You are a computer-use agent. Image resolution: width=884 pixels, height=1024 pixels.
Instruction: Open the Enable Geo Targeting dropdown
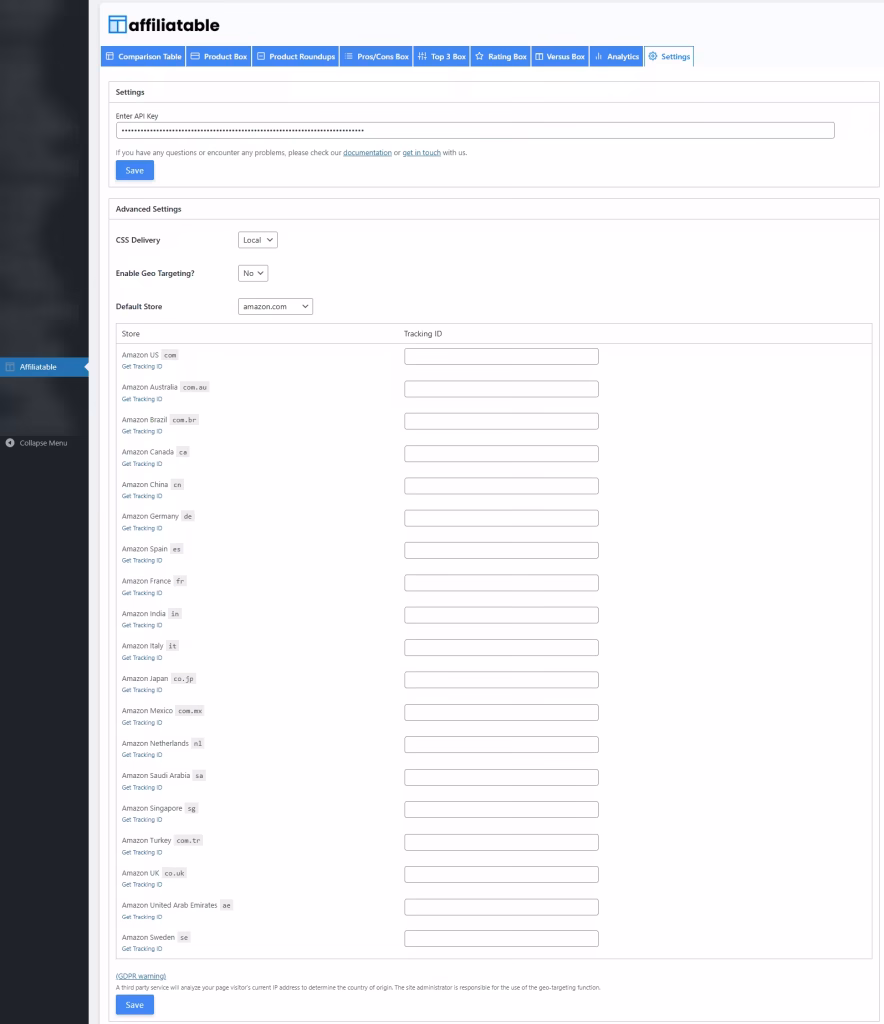point(253,273)
